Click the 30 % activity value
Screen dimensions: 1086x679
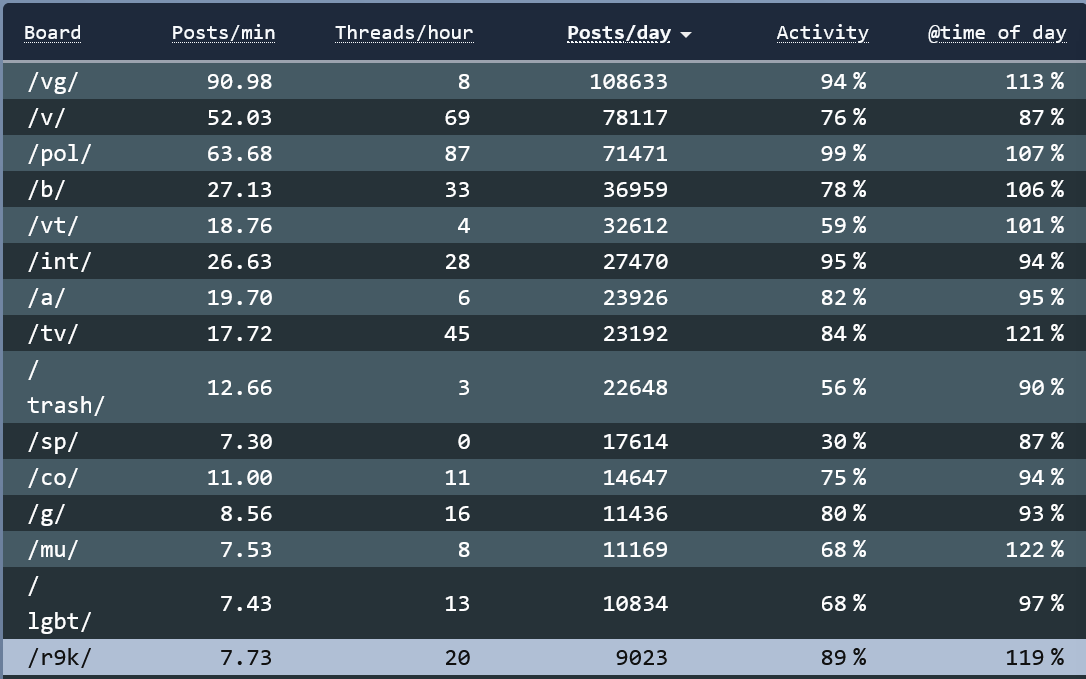(x=844, y=441)
